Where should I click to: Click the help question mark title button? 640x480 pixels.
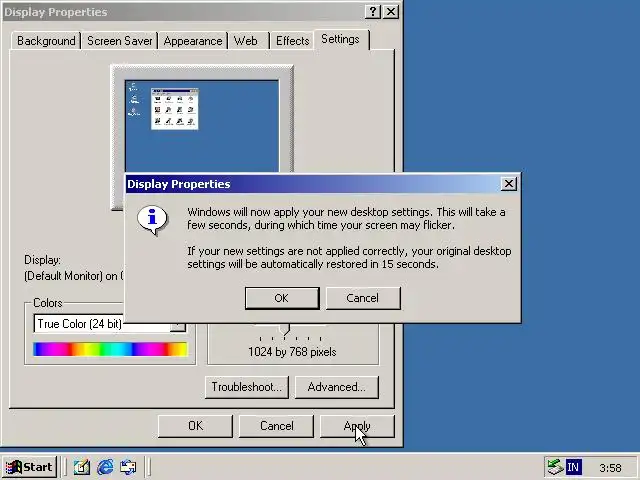373,11
